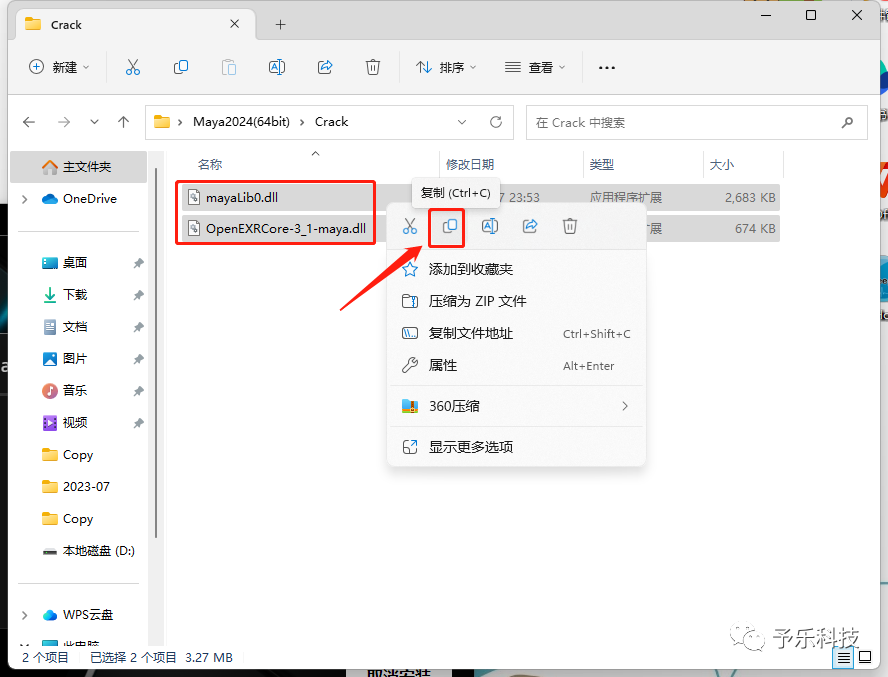The height and width of the screenshot is (677, 888).
Task: Open the 360压缩 menu entry
Action: coord(516,406)
